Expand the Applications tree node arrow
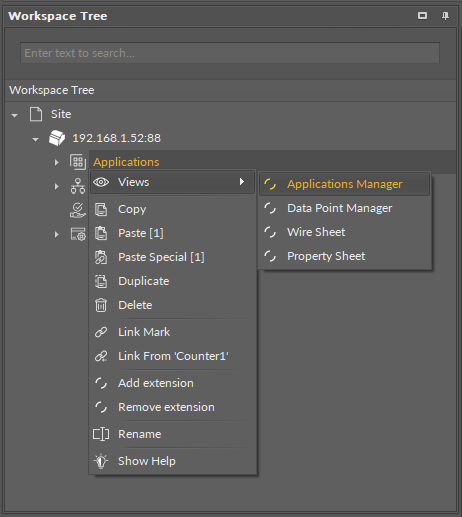The image size is (462, 517). (57, 162)
